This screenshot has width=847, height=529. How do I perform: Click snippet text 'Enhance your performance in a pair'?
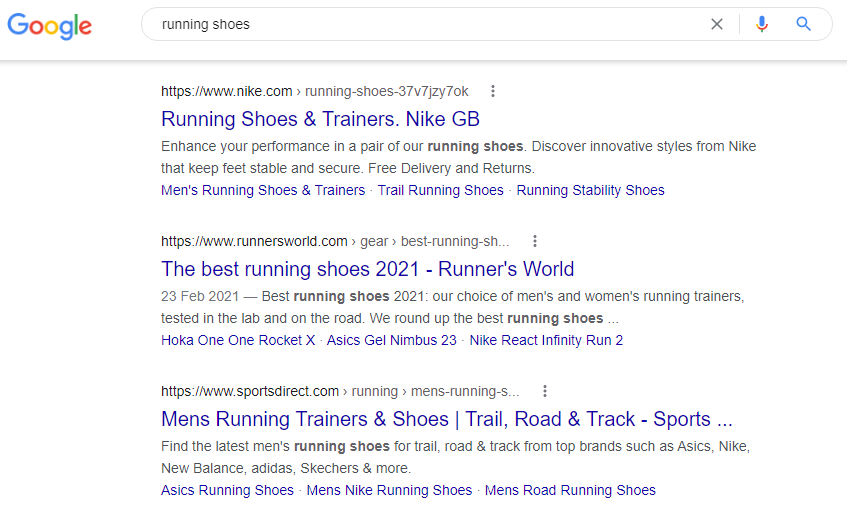(269, 146)
